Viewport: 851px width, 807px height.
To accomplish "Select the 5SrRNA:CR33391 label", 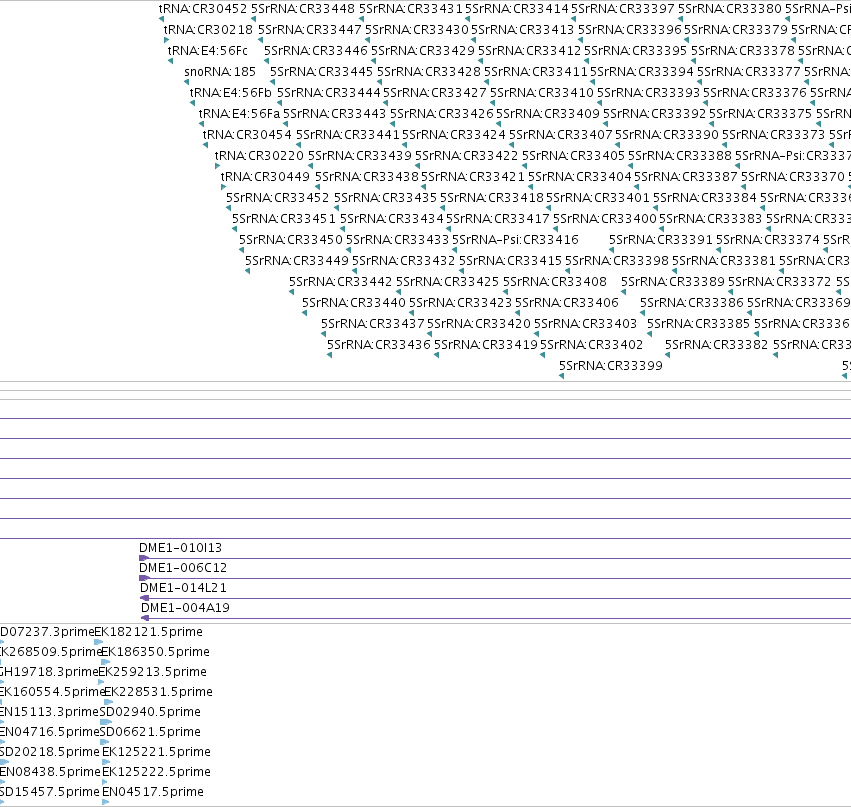I will tap(661, 240).
